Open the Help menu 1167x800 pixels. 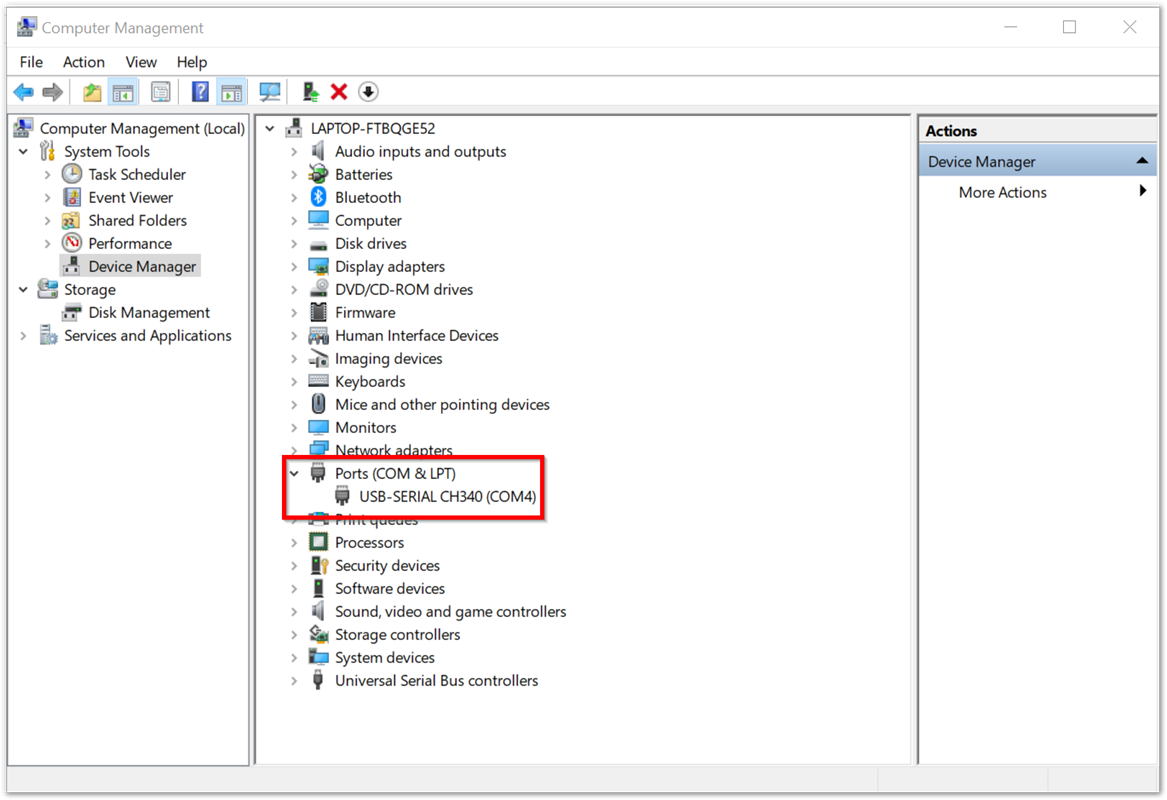tap(191, 62)
